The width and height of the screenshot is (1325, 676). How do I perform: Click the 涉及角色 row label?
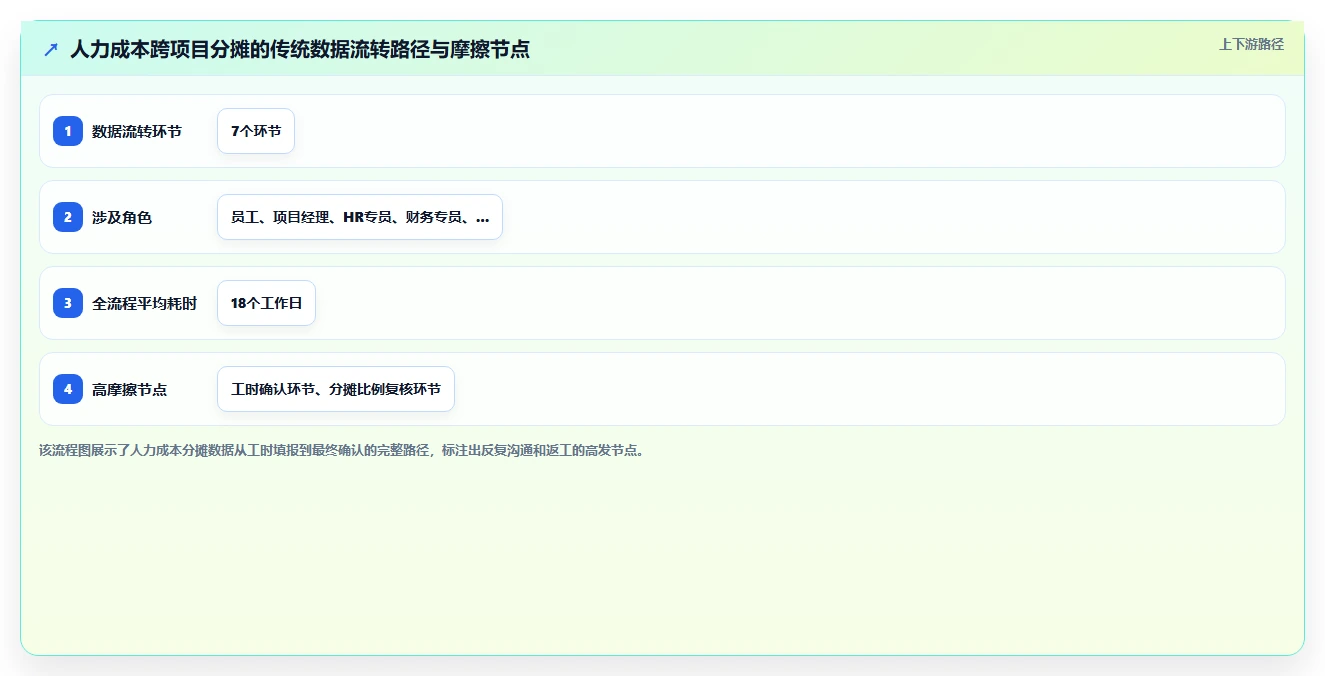[x=122, y=217]
